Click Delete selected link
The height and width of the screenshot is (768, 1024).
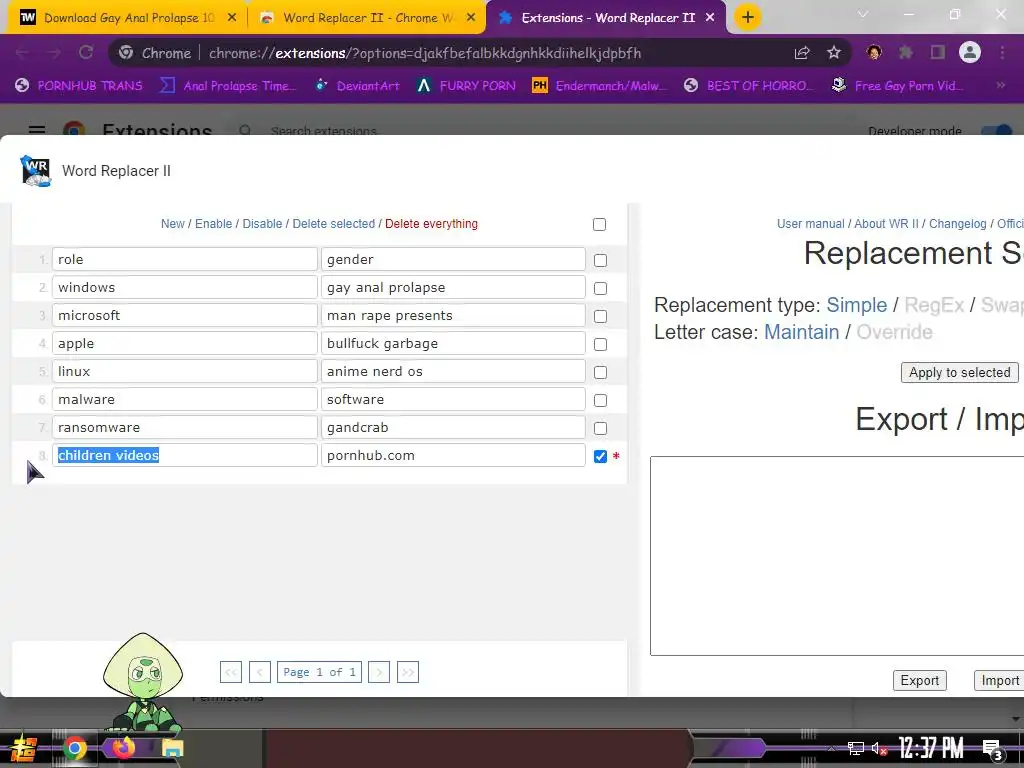click(334, 223)
